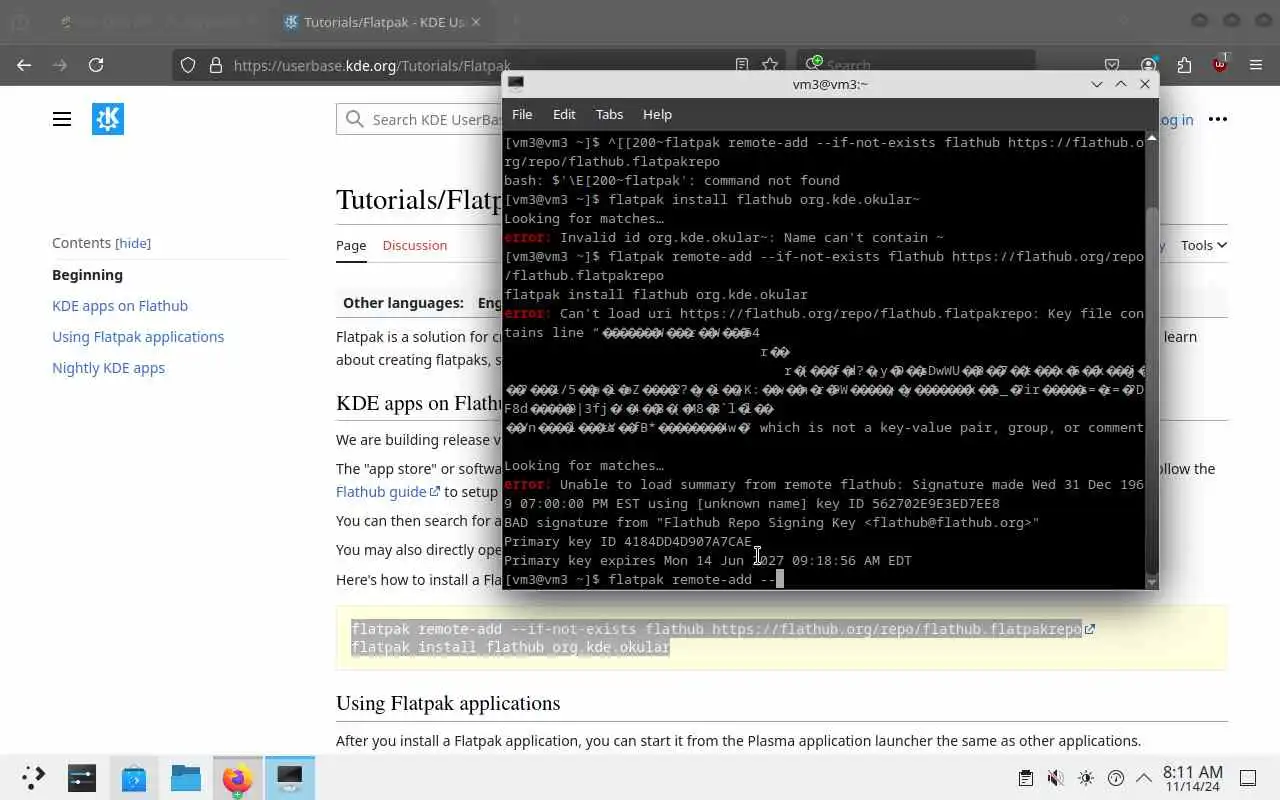The width and height of the screenshot is (1280, 800).
Task: Hide the Contents sidebar list
Action: tap(133, 243)
